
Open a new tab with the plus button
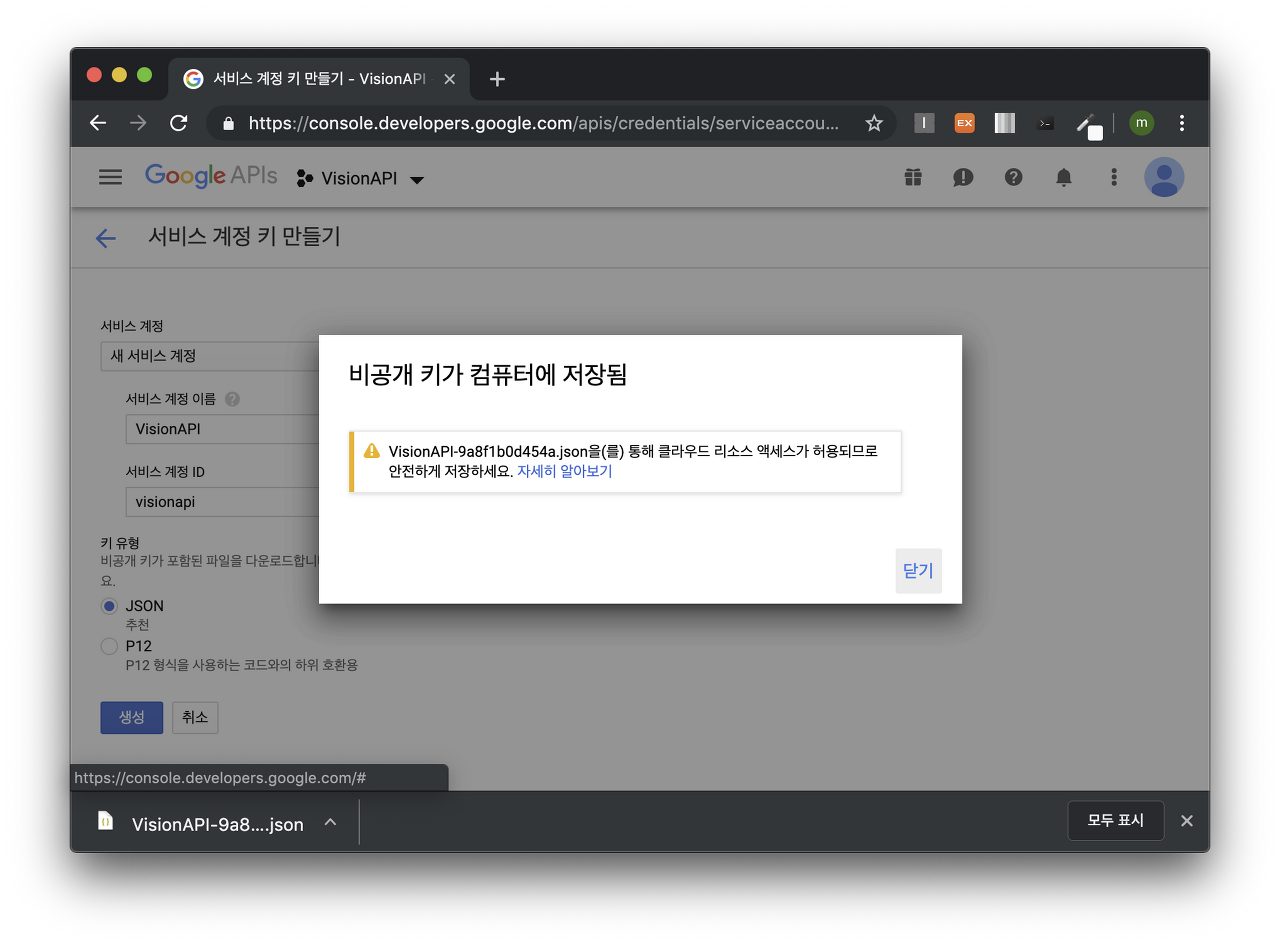tap(497, 79)
